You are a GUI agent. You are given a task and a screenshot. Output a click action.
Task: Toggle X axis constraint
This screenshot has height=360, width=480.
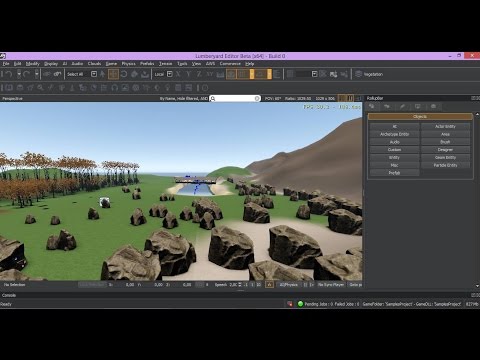tap(178, 74)
